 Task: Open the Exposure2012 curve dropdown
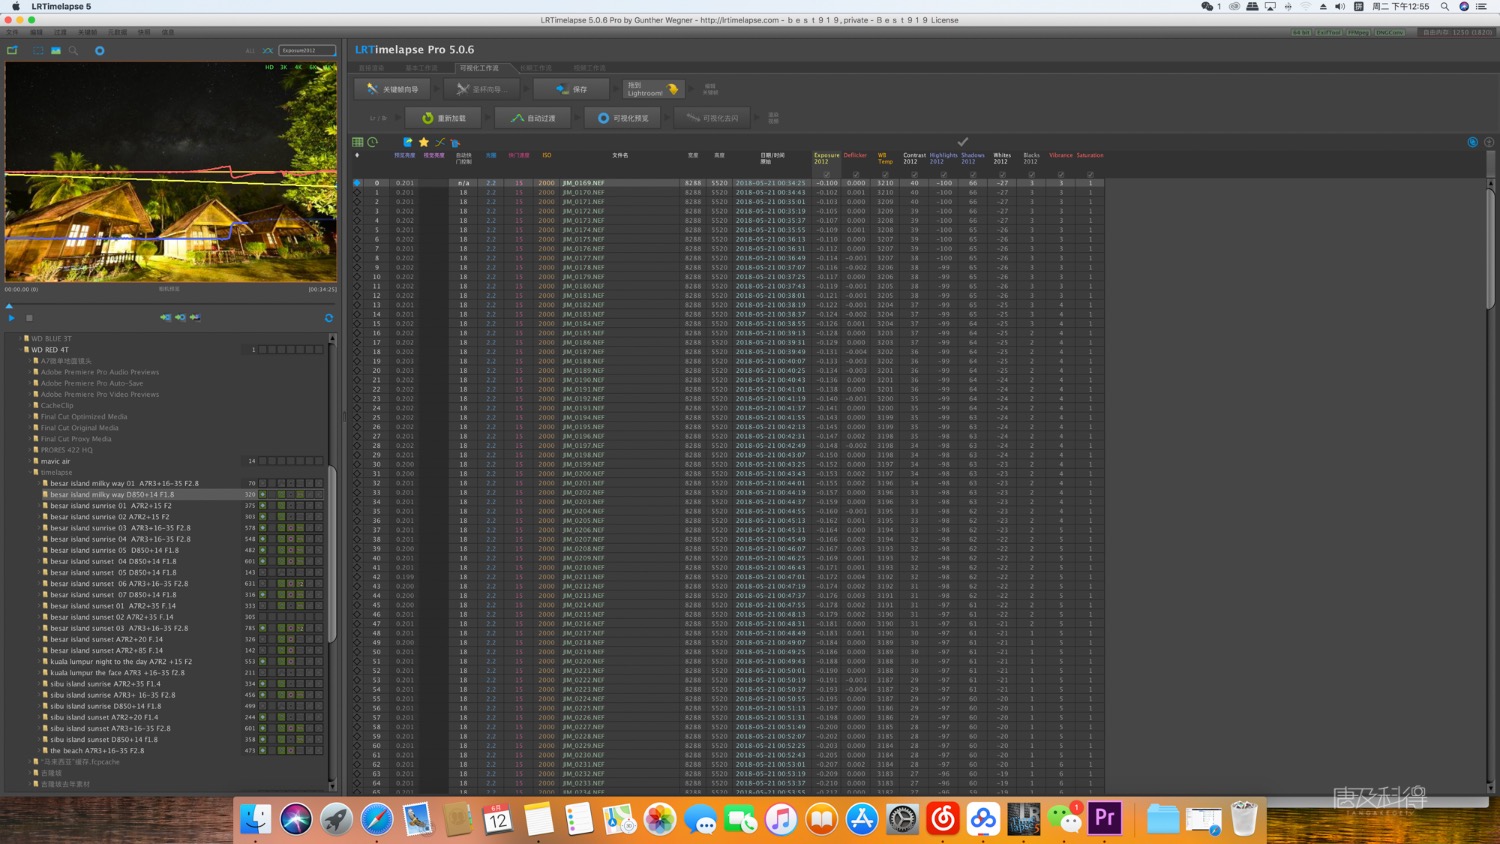point(307,50)
